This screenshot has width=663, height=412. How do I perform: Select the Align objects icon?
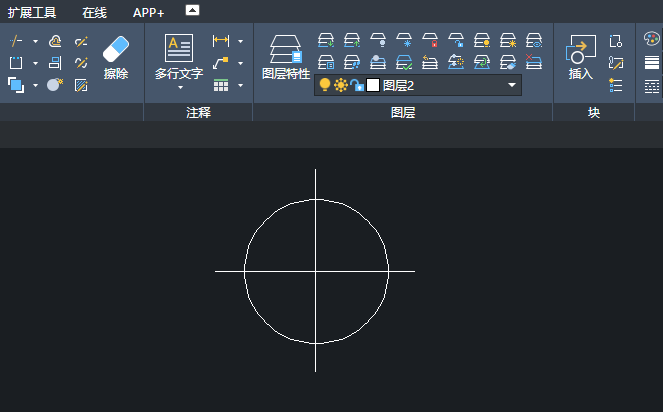pyautogui.click(x=55, y=63)
